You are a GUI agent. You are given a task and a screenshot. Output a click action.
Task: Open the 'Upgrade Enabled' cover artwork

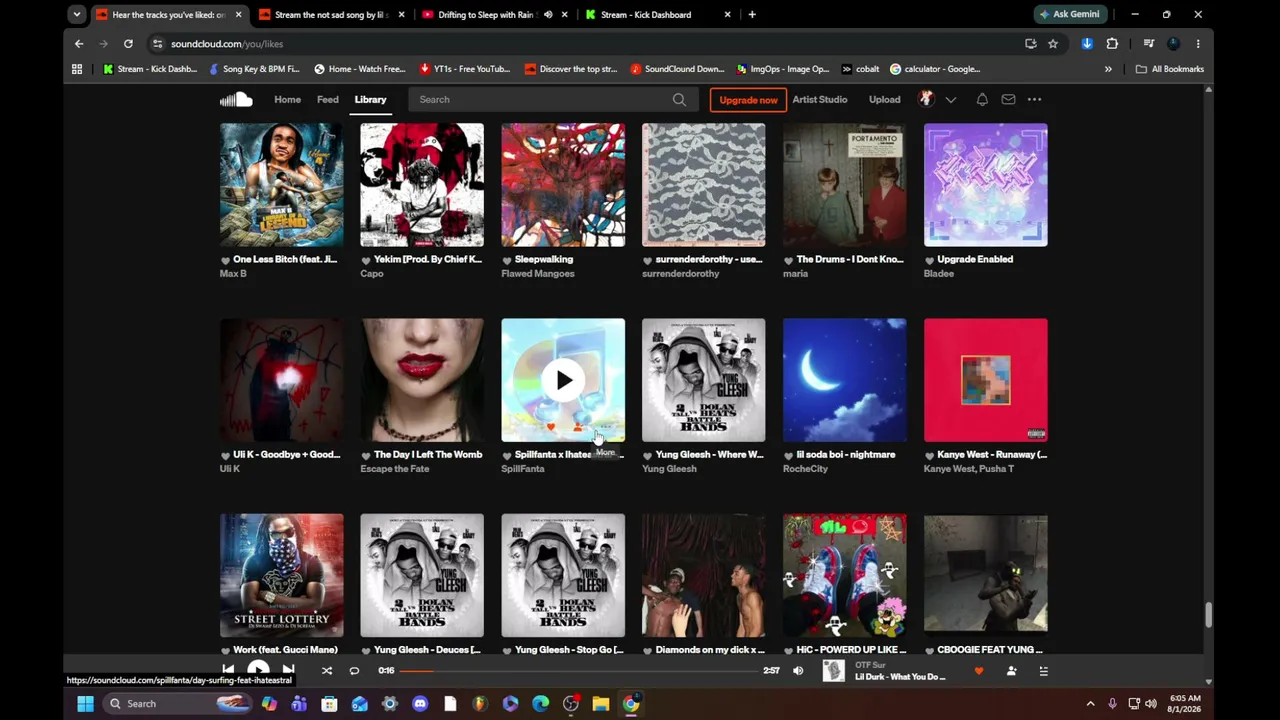tap(986, 185)
